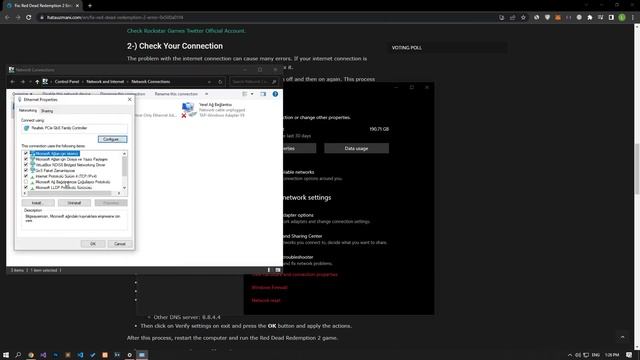
Task: Click the Configure button
Action: click(112, 140)
